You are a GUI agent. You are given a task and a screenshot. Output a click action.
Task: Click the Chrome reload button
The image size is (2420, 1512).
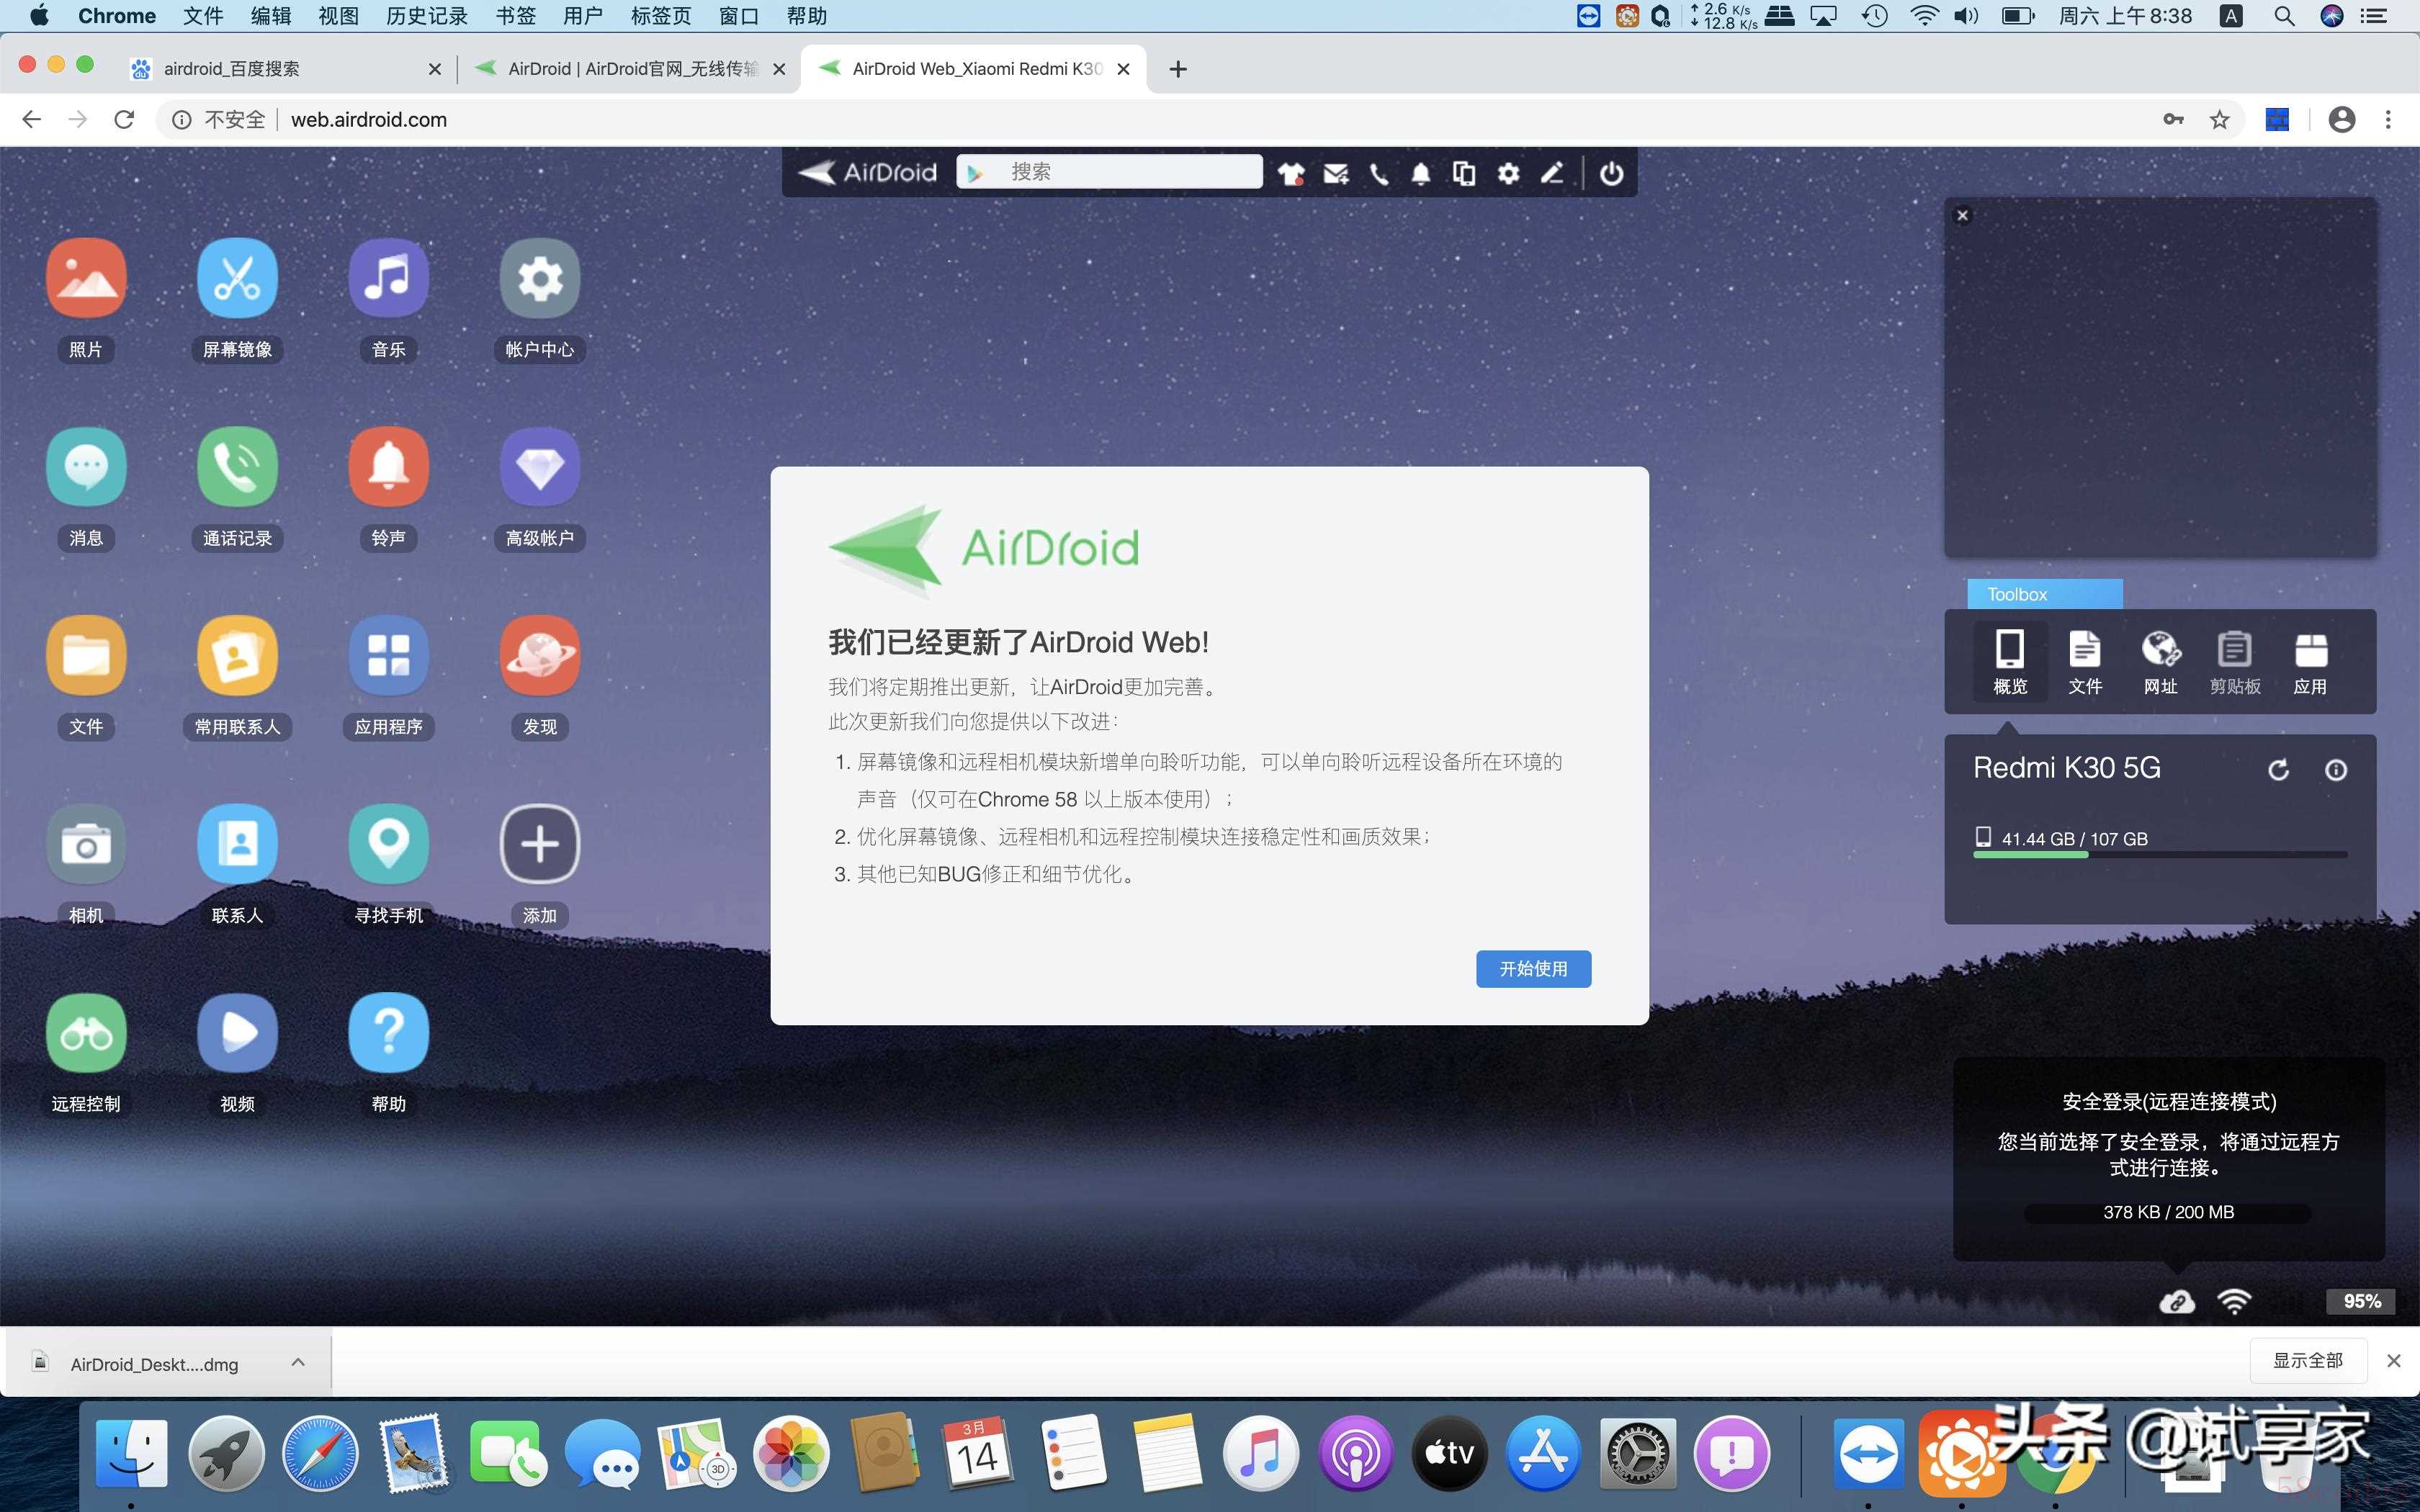(x=124, y=119)
